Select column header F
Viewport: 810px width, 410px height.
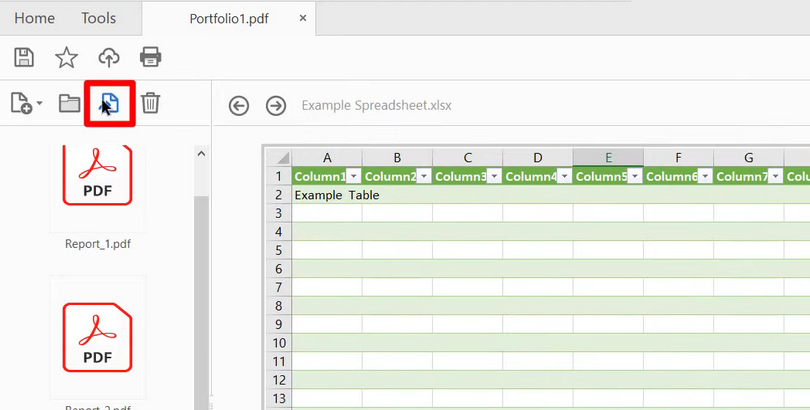[x=678, y=157]
